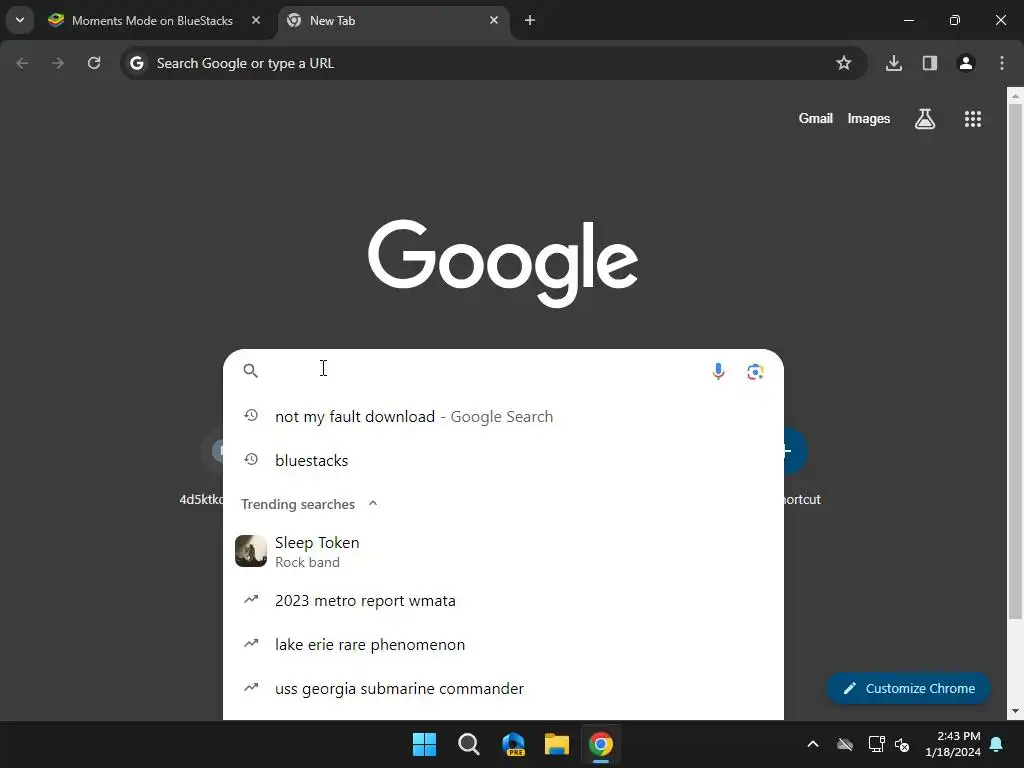Open the profile avatar menu

966,63
